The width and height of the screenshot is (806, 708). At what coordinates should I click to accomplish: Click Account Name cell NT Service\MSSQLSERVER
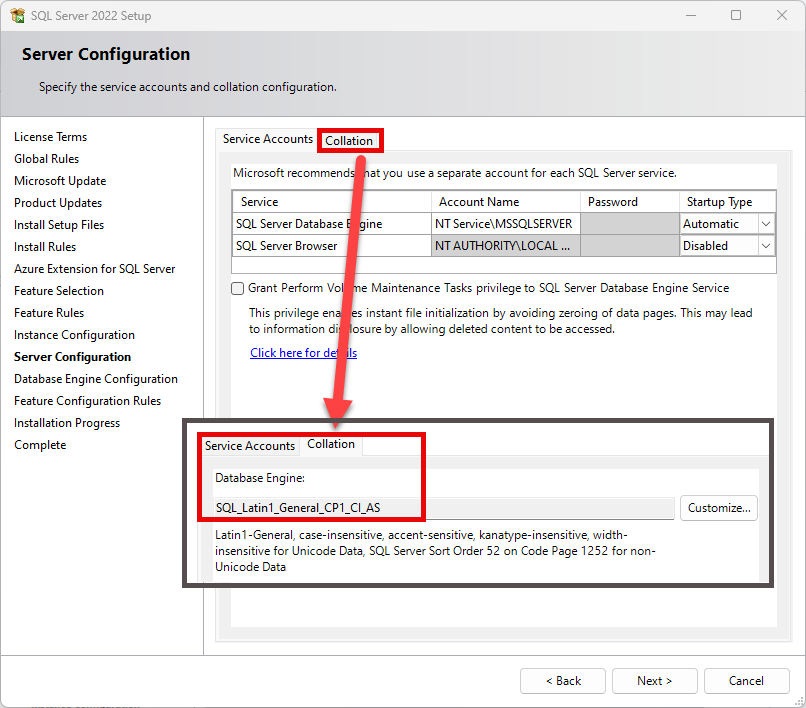[x=506, y=224]
